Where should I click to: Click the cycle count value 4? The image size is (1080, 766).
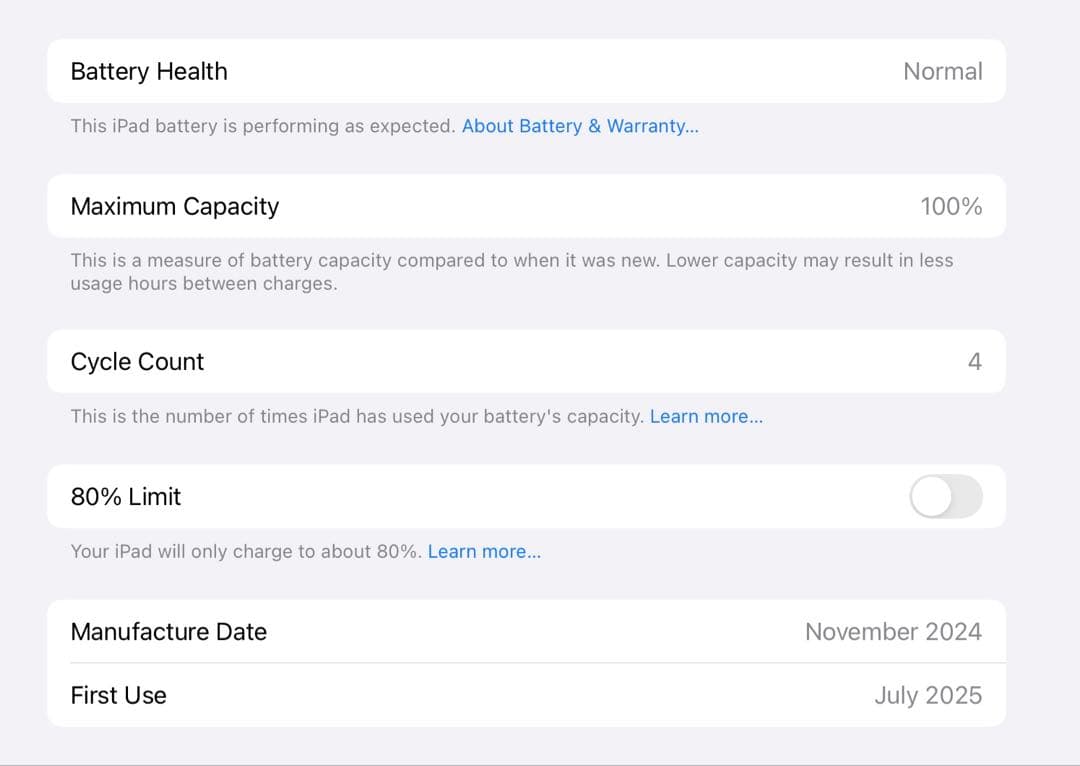975,361
